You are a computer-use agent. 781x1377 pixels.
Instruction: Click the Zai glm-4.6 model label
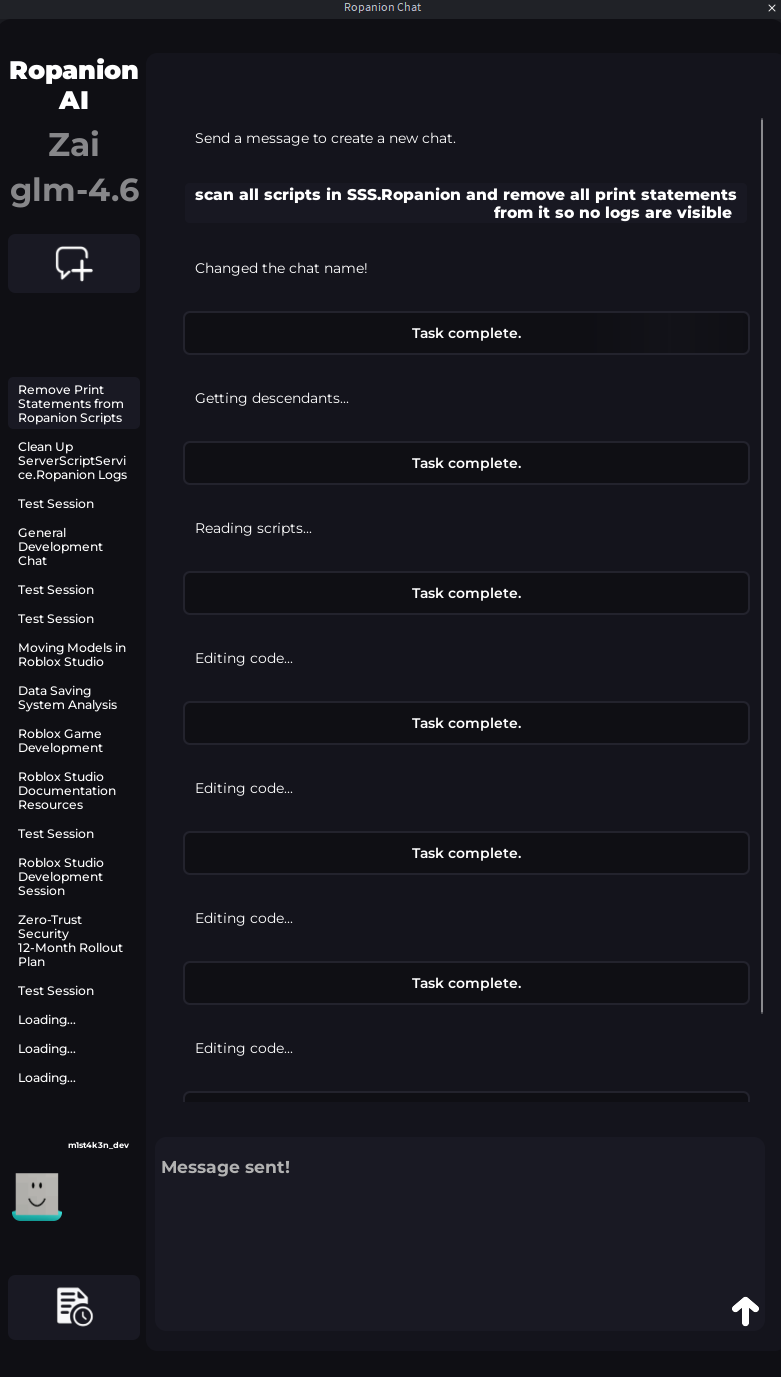[x=74, y=167]
